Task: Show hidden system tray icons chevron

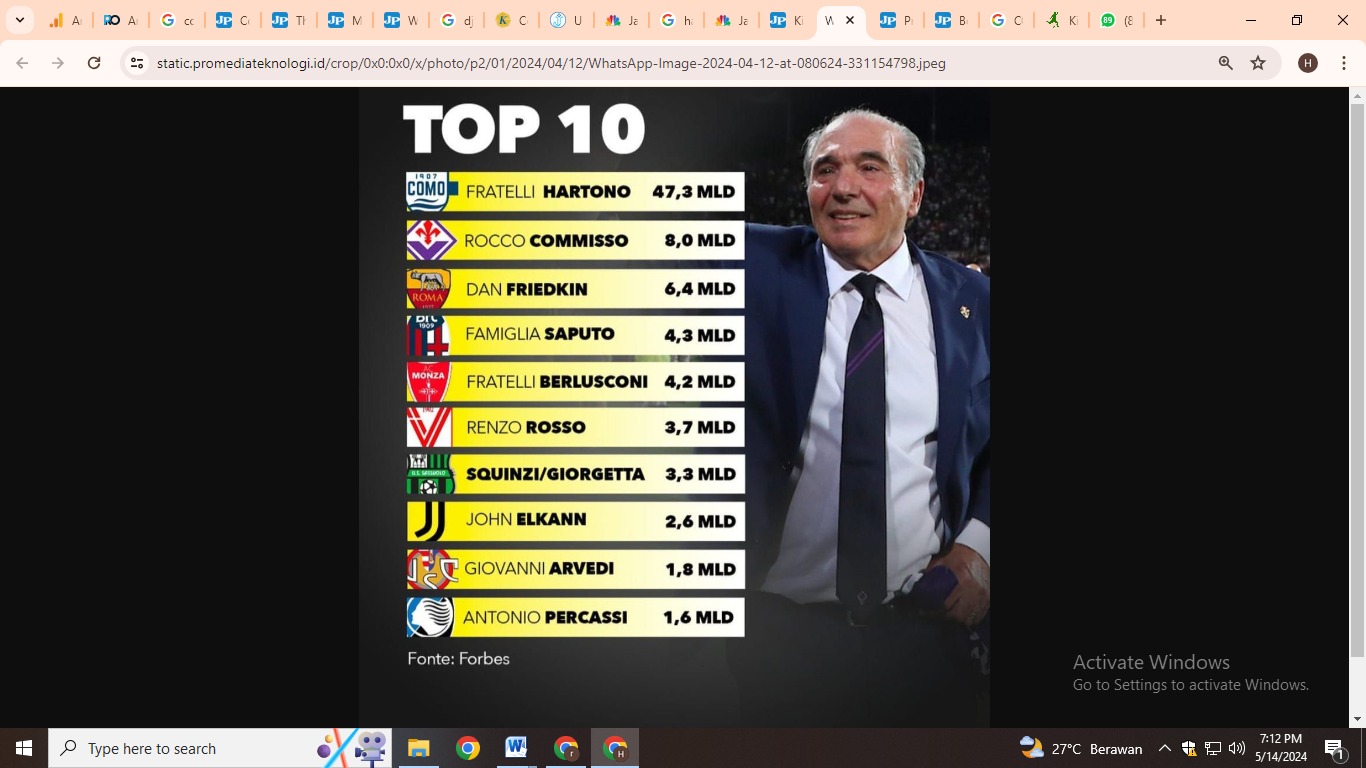Action: [x=1164, y=748]
